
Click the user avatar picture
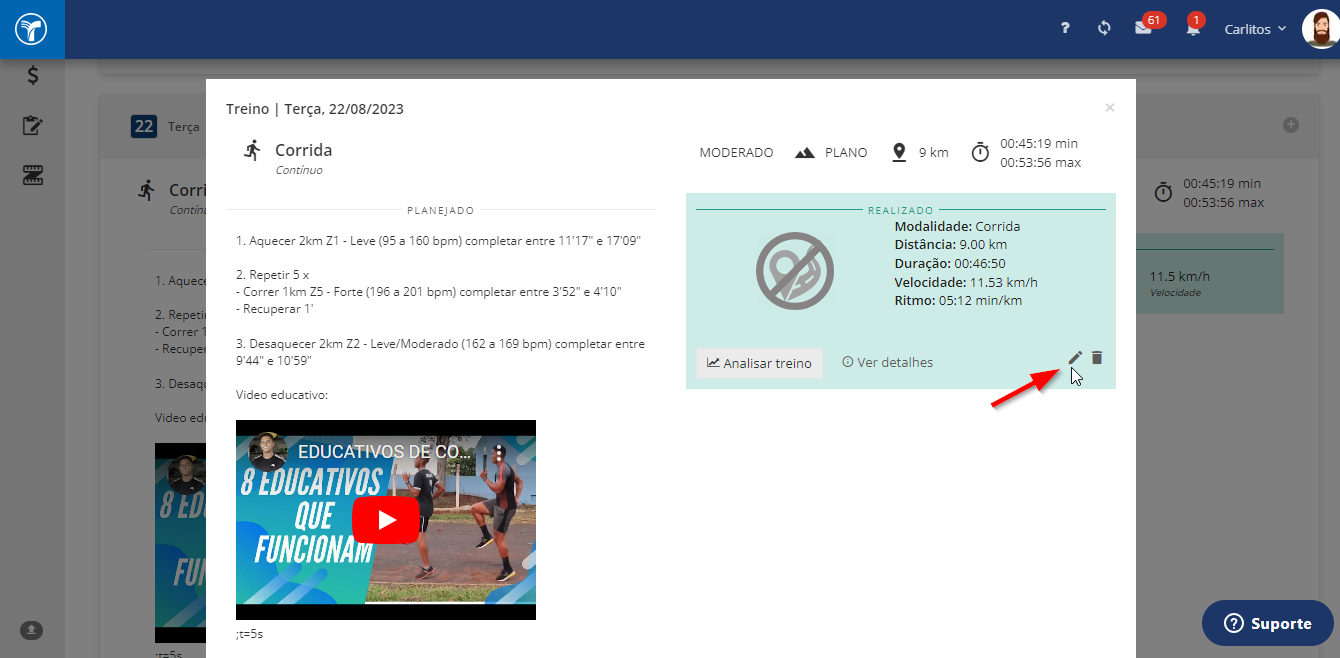1320,29
